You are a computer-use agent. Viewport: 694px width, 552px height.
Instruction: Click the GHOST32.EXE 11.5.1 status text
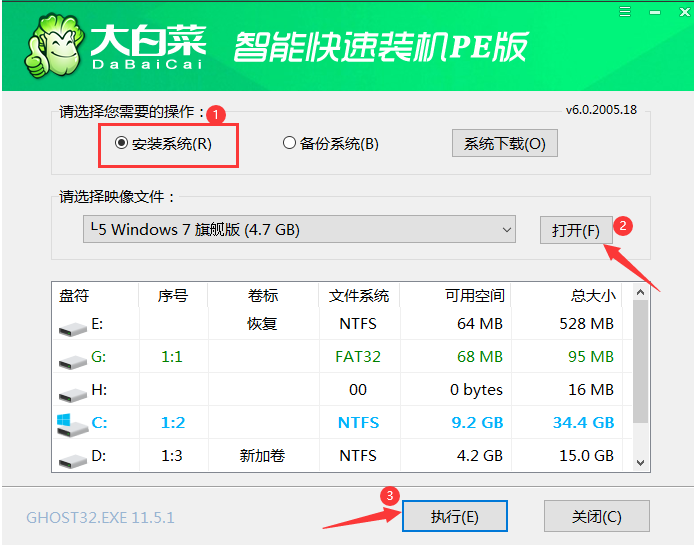pos(100,517)
